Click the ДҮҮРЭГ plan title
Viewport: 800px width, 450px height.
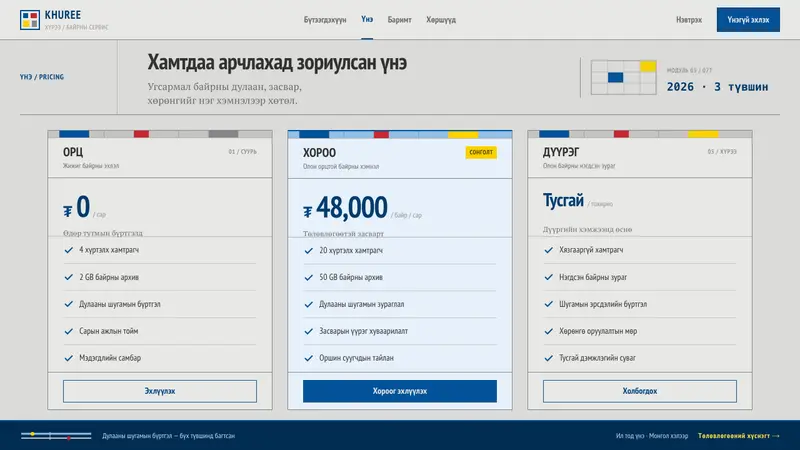pos(561,152)
